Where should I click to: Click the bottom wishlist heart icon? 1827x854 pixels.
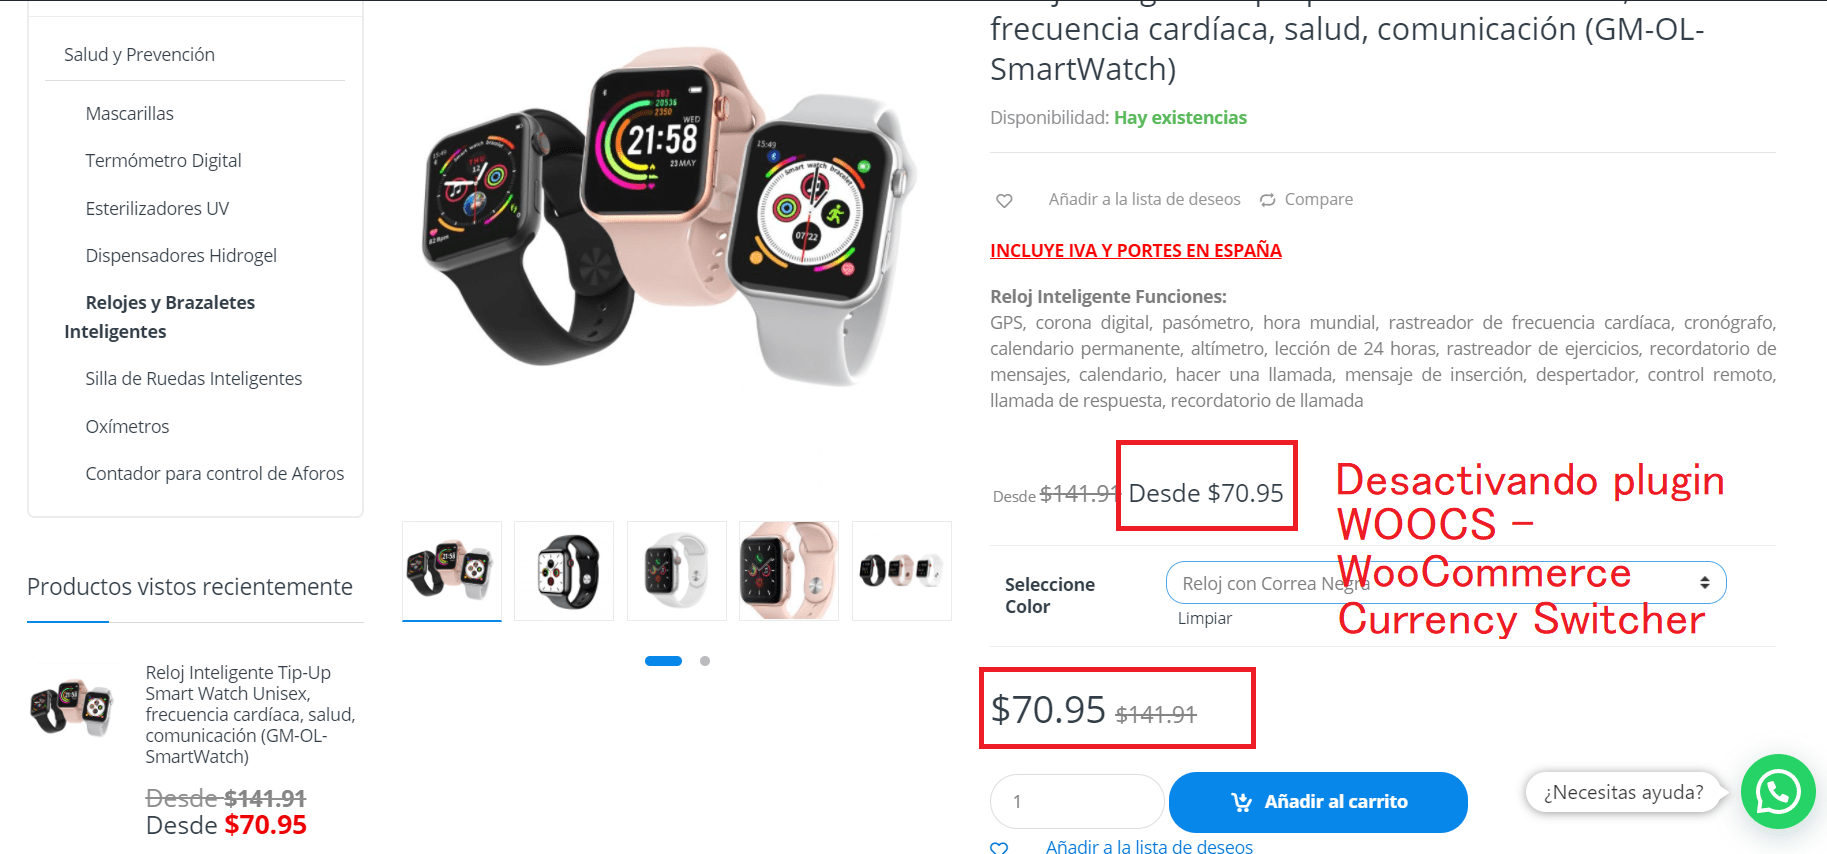pyautogui.click(x=999, y=848)
